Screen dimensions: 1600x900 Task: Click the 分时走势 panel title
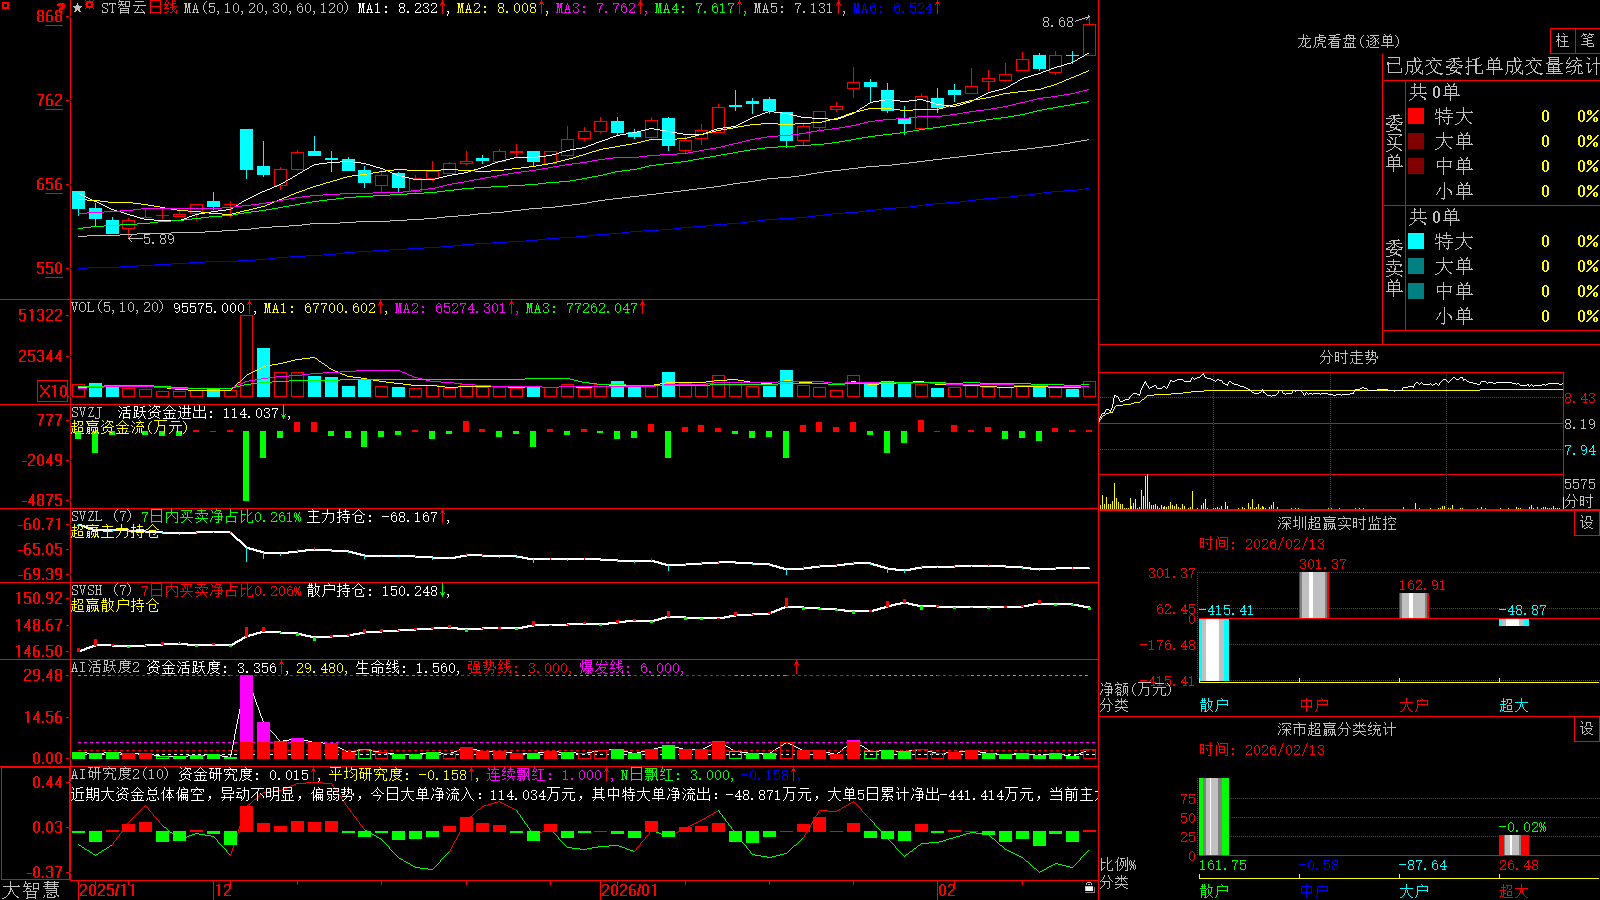[1348, 357]
